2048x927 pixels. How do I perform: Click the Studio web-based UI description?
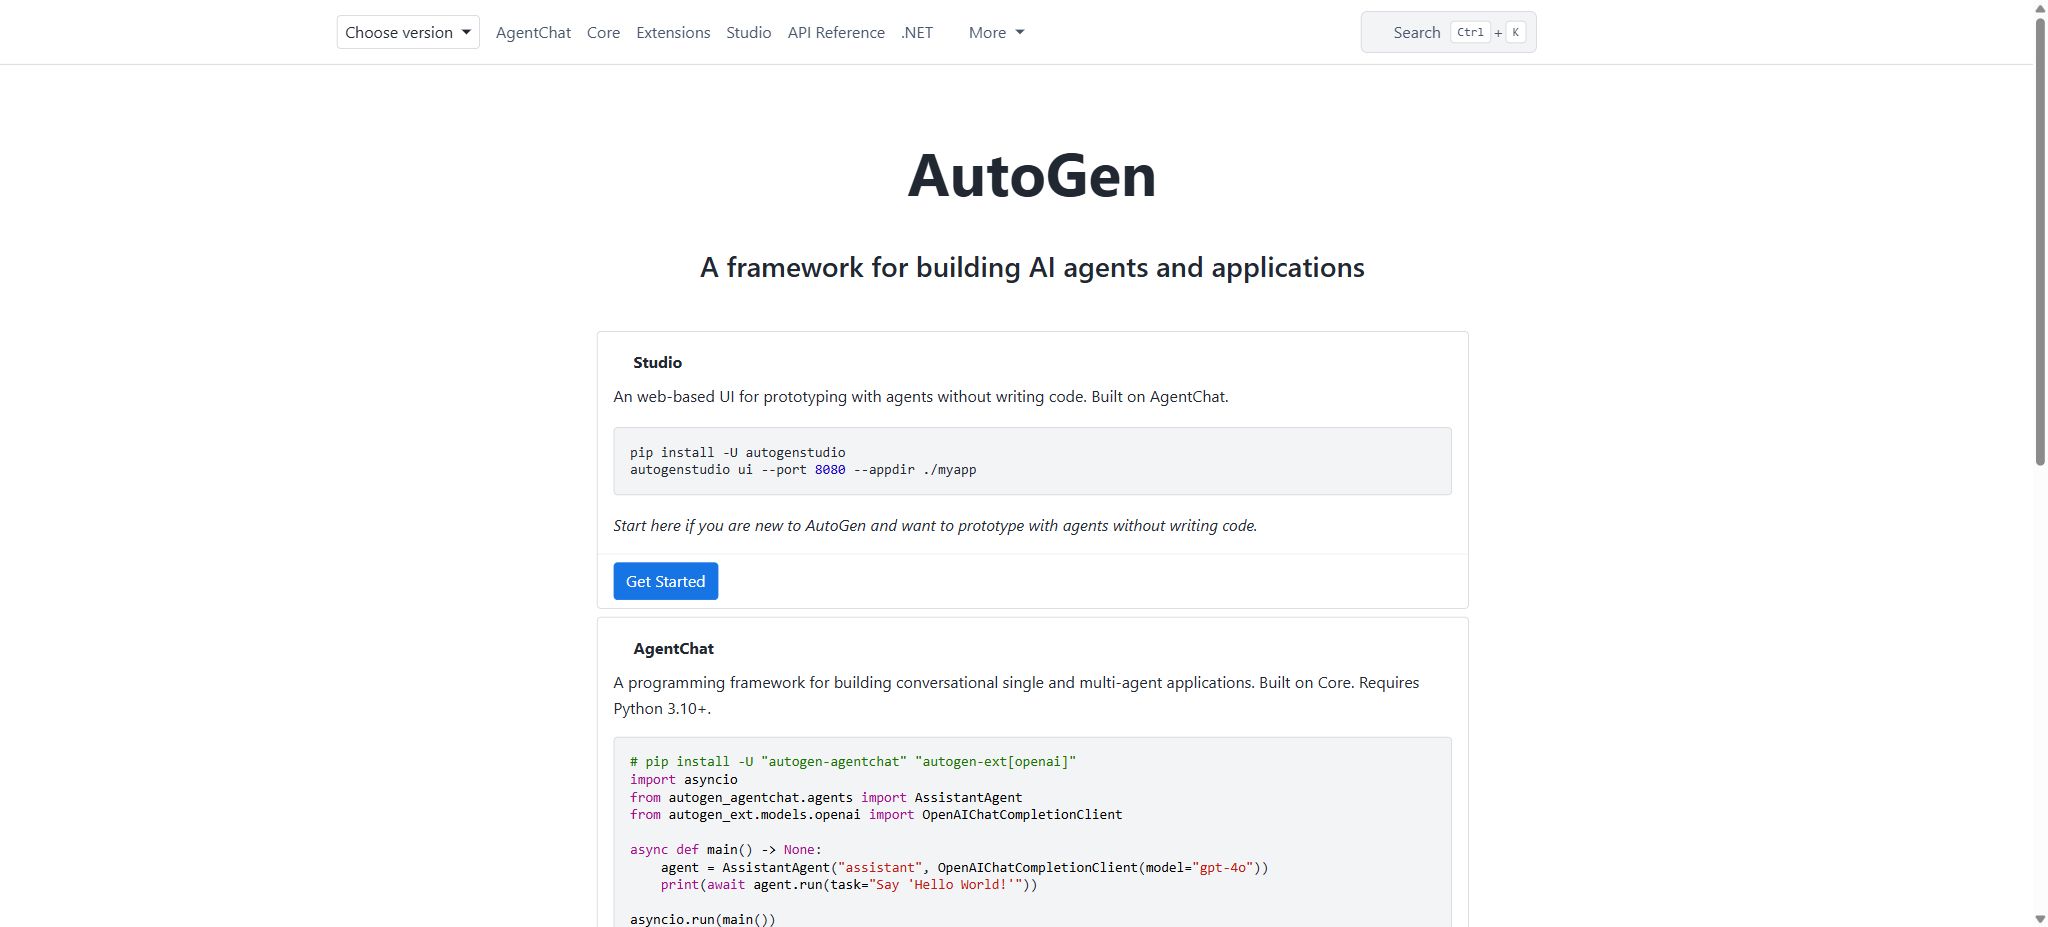tap(921, 396)
